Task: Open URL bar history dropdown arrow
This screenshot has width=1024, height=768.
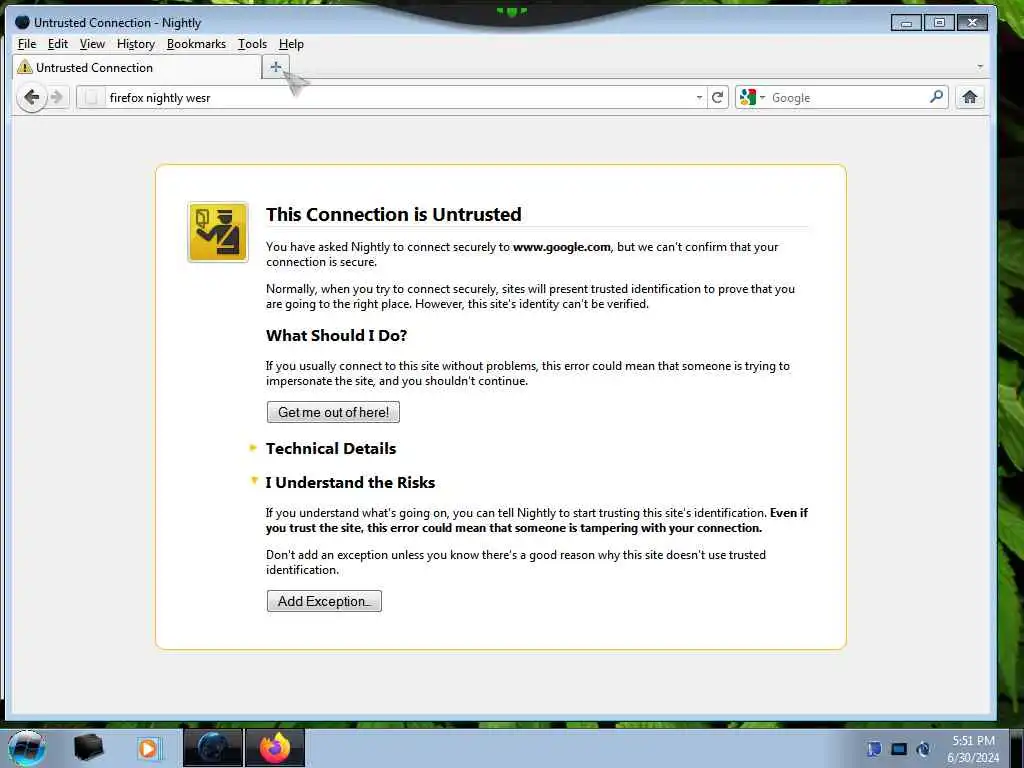Action: [x=699, y=97]
